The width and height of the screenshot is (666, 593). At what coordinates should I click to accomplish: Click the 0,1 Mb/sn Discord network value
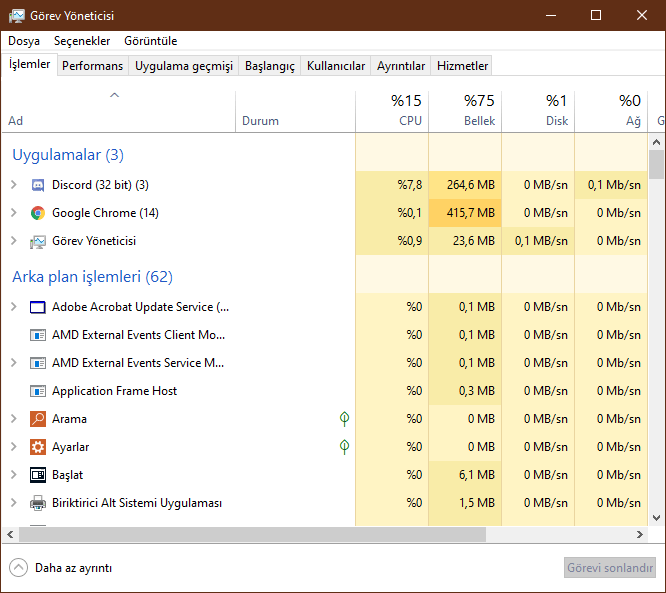point(614,185)
